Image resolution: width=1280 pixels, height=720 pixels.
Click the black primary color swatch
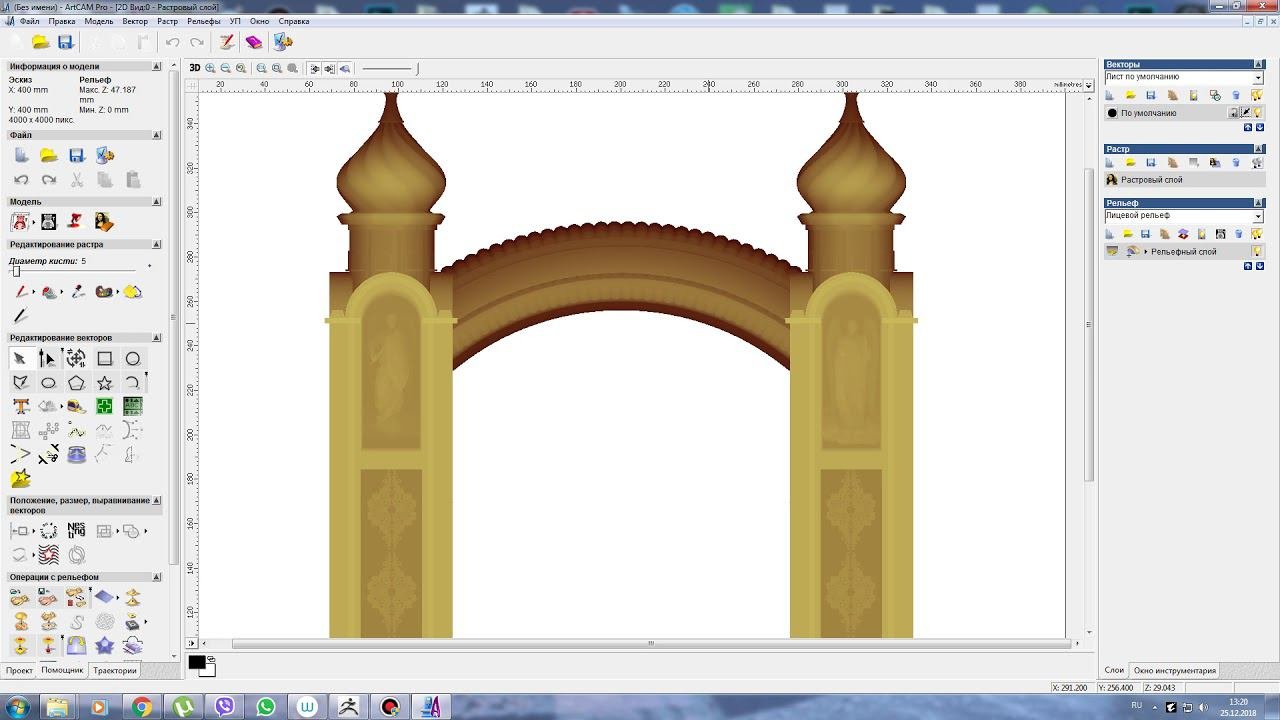[x=196, y=662]
